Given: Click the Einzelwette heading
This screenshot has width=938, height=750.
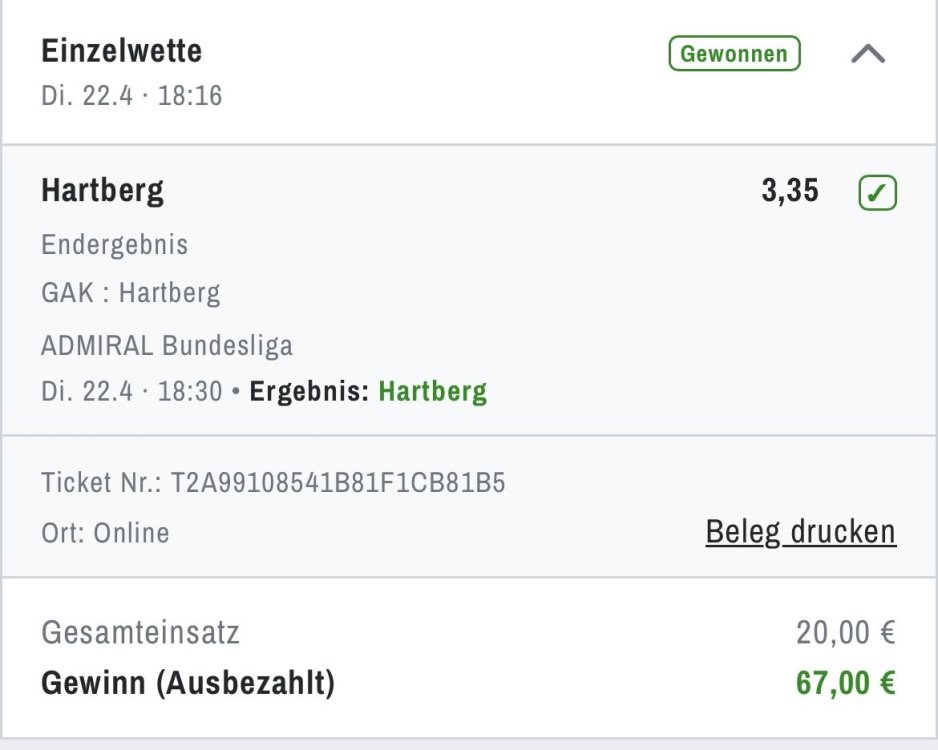Looking at the screenshot, I should point(121,50).
